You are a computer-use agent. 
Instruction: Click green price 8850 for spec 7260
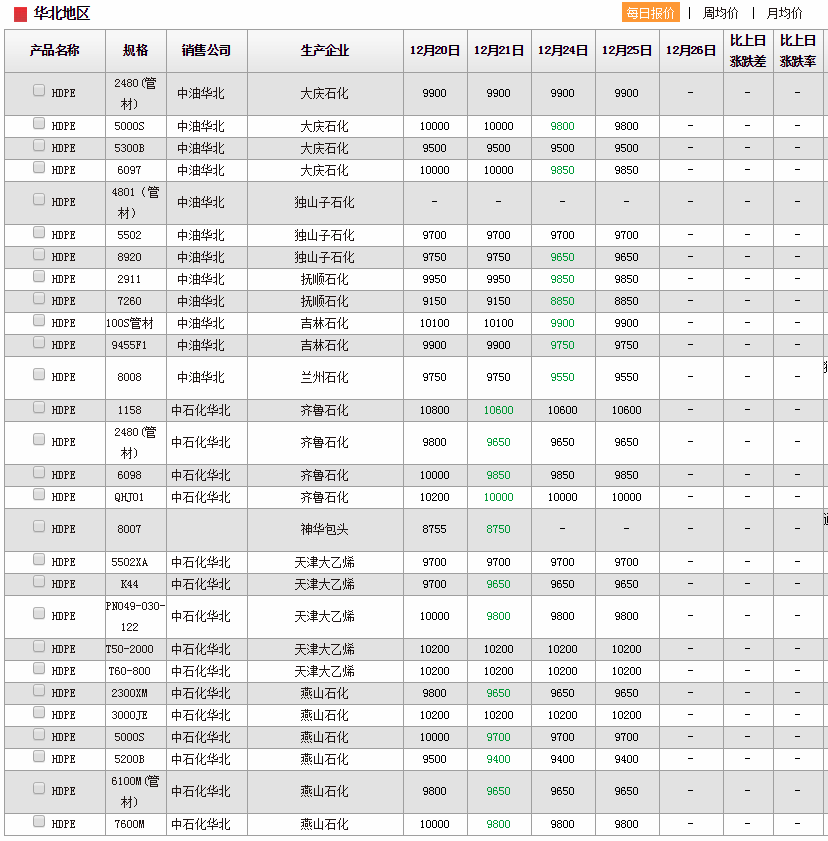(x=562, y=301)
